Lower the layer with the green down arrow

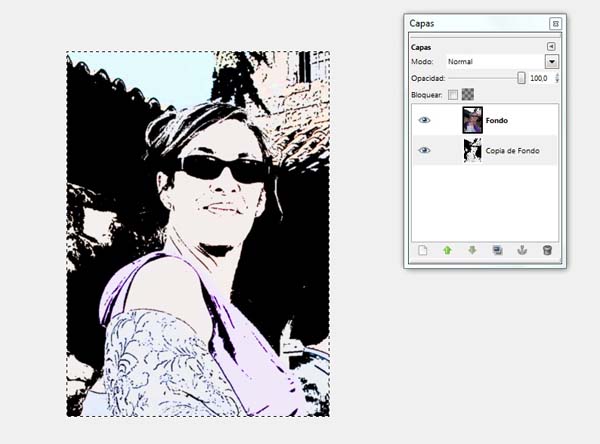(472, 251)
